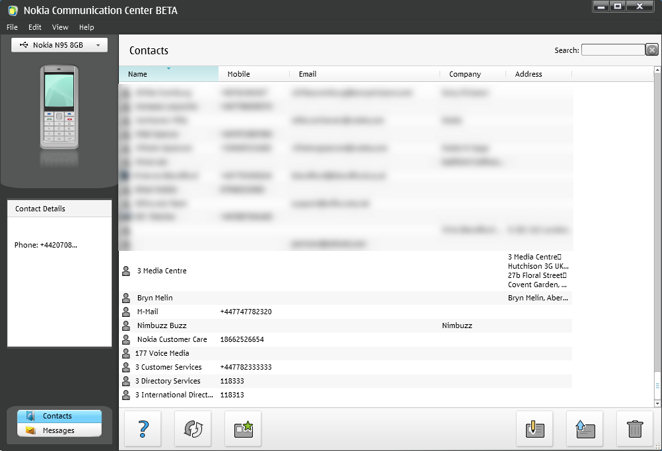The height and width of the screenshot is (451, 662).
Task: Click the new contact card icon
Action: (243, 429)
